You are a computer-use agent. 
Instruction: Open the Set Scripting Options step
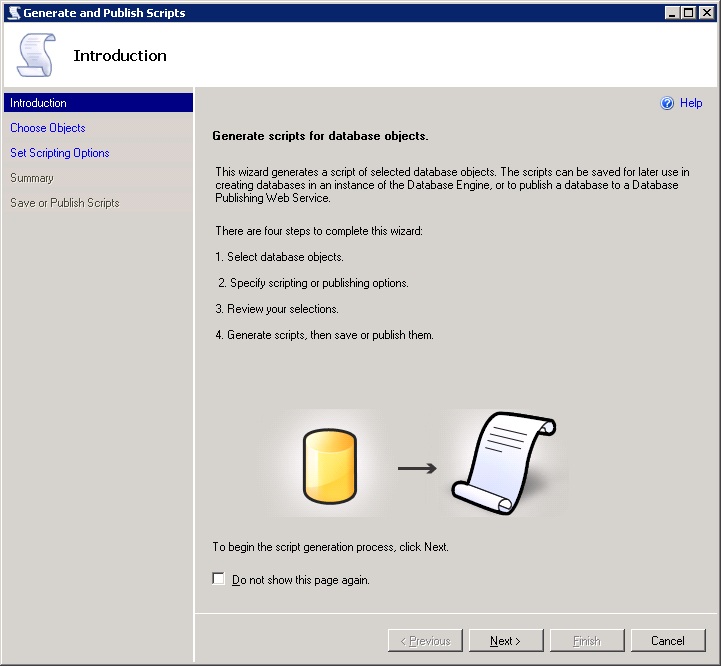point(60,153)
